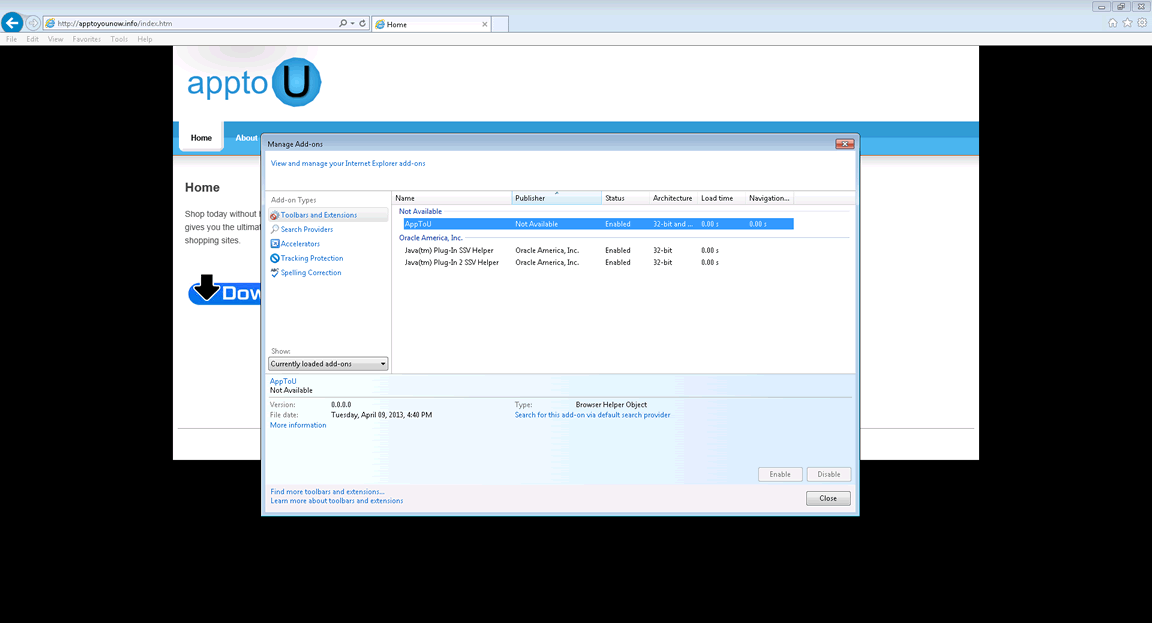The image size is (1152, 623).
Task: Open the Home tab on the webpage
Action: (x=201, y=138)
